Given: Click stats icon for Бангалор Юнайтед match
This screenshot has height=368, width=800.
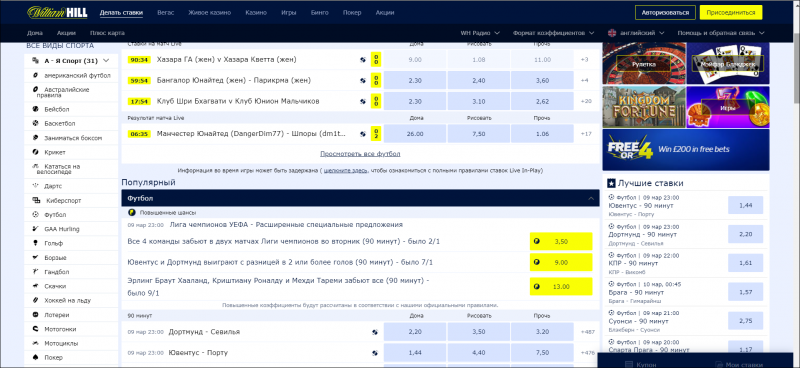Looking at the screenshot, I should [x=363, y=81].
